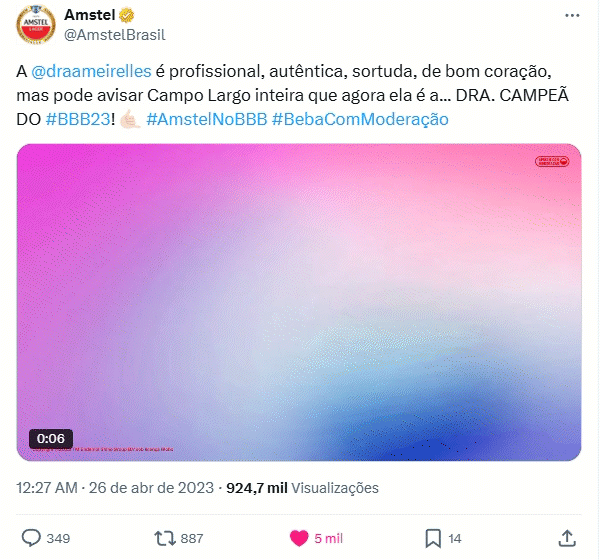The image size is (600, 560).
Task: Open the #BebaComModeração hashtag
Action: (x=360, y=119)
